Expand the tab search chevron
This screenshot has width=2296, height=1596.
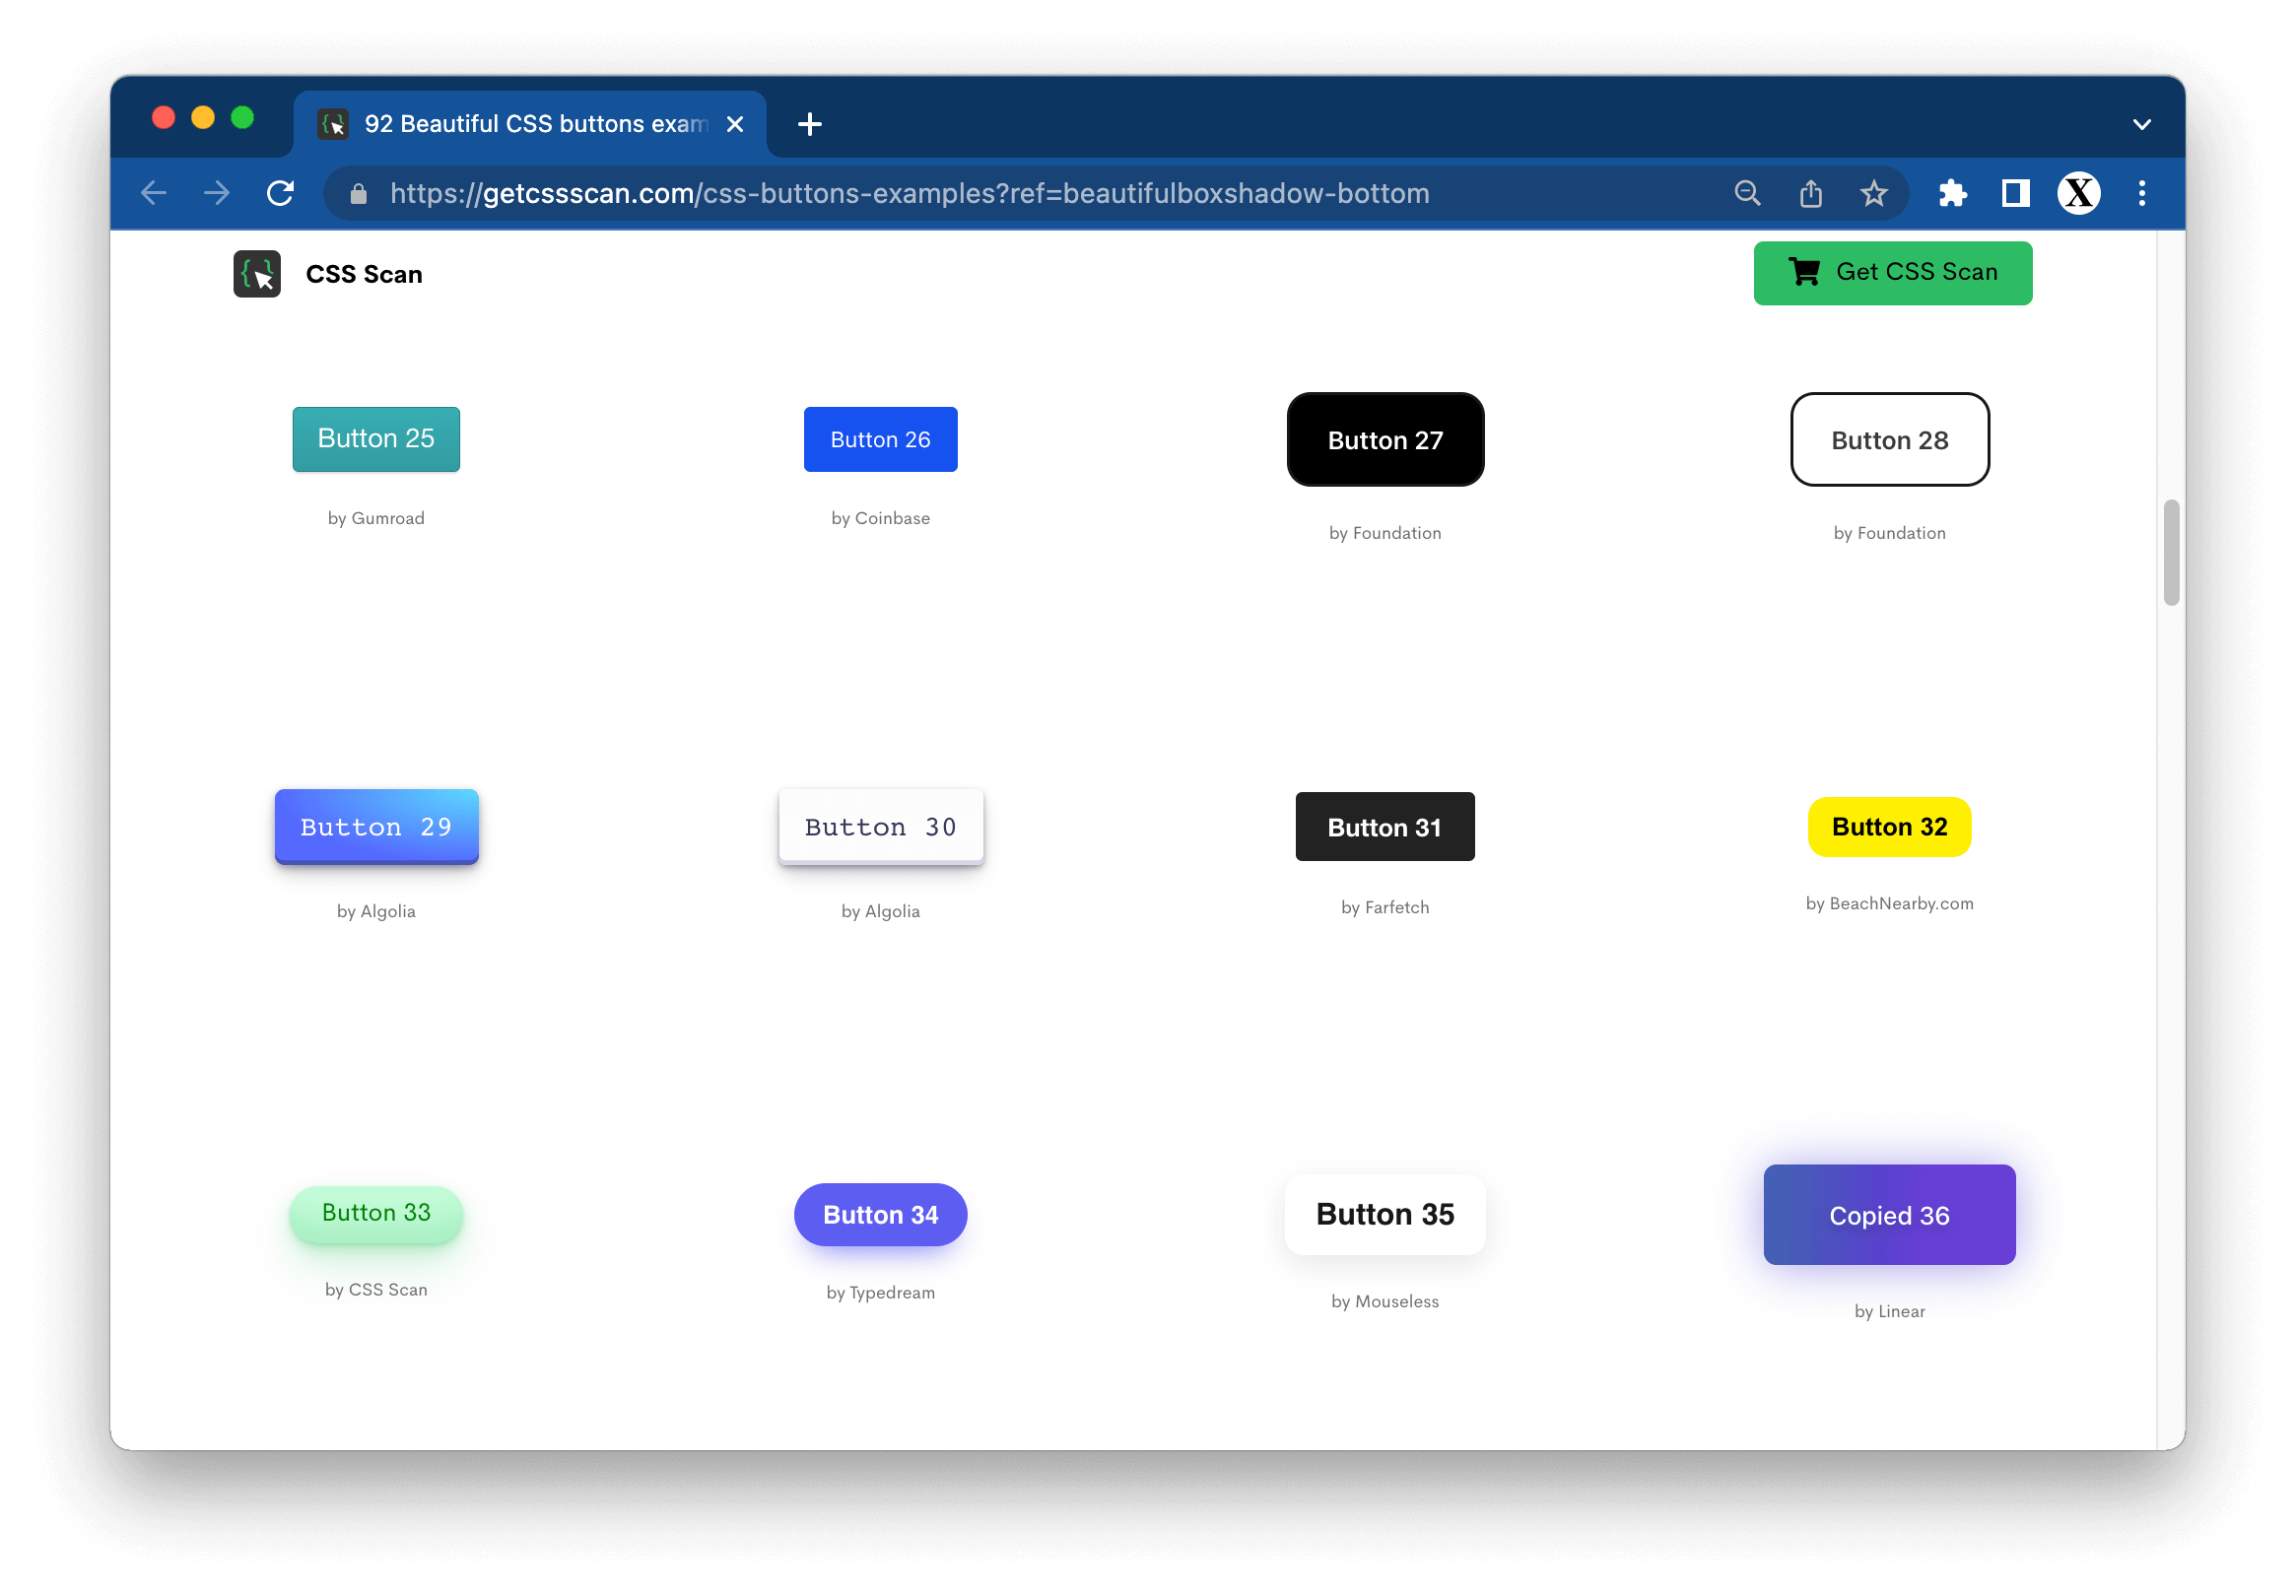[x=2142, y=125]
